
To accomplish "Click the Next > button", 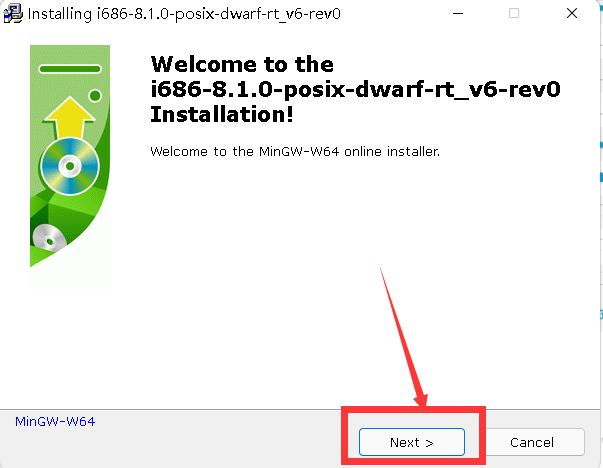I will point(411,442).
